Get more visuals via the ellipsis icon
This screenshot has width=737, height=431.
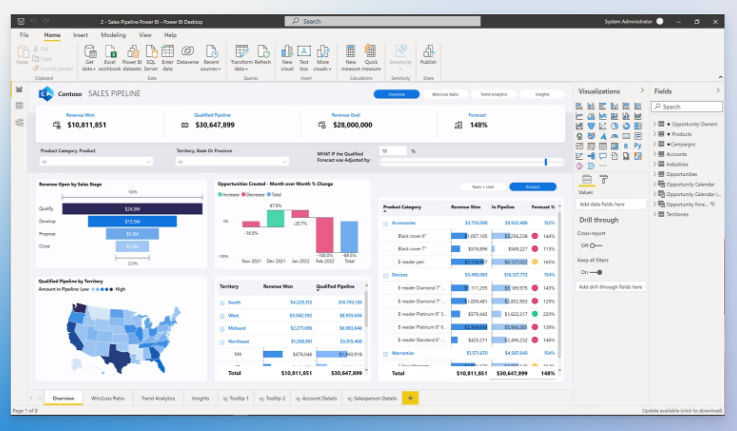click(x=603, y=166)
